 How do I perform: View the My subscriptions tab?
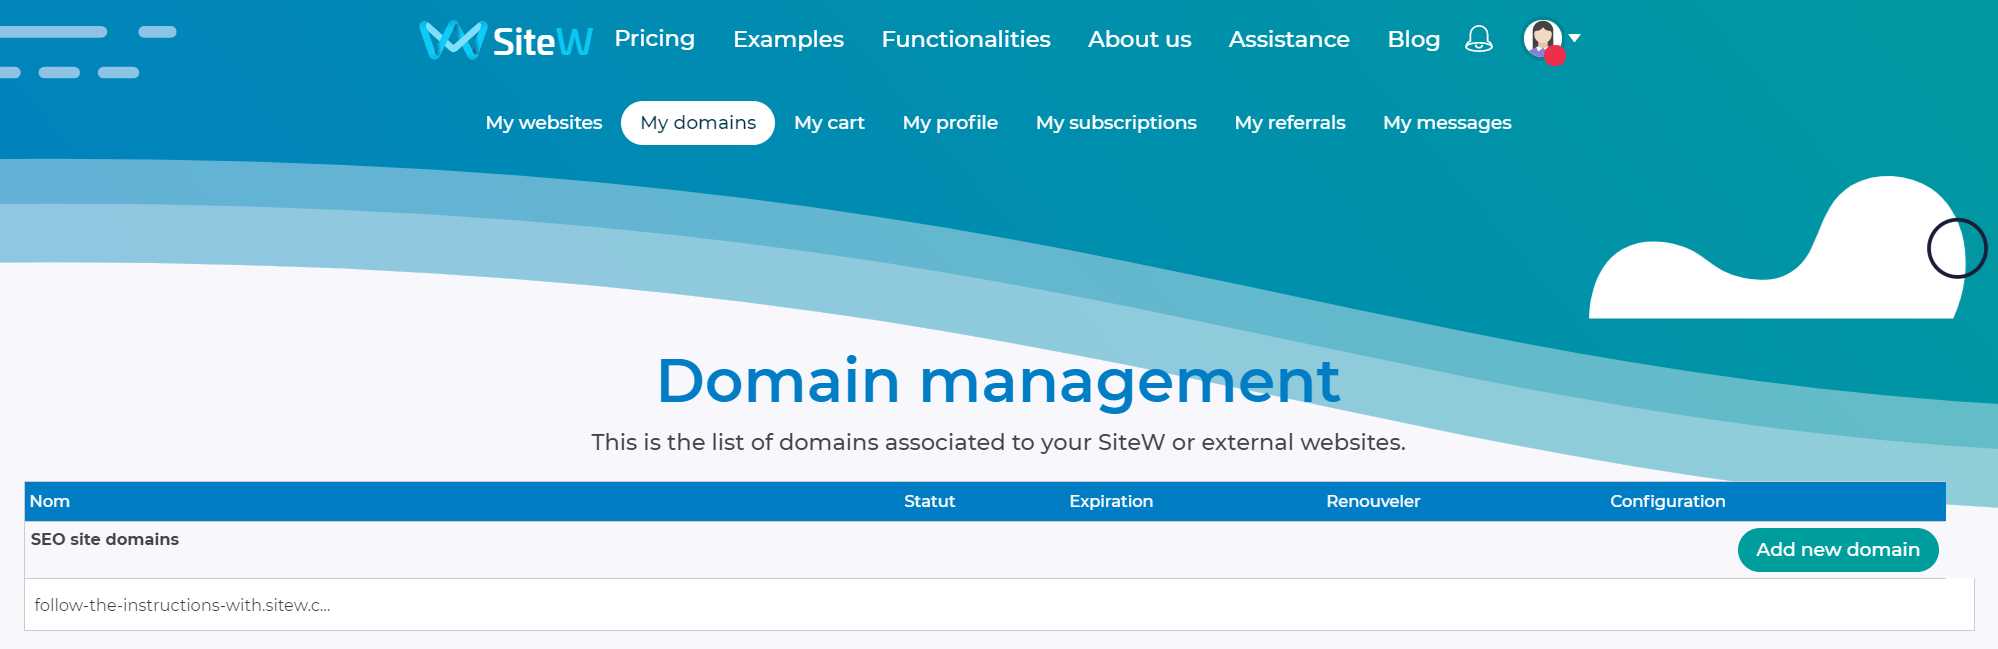(x=1115, y=123)
